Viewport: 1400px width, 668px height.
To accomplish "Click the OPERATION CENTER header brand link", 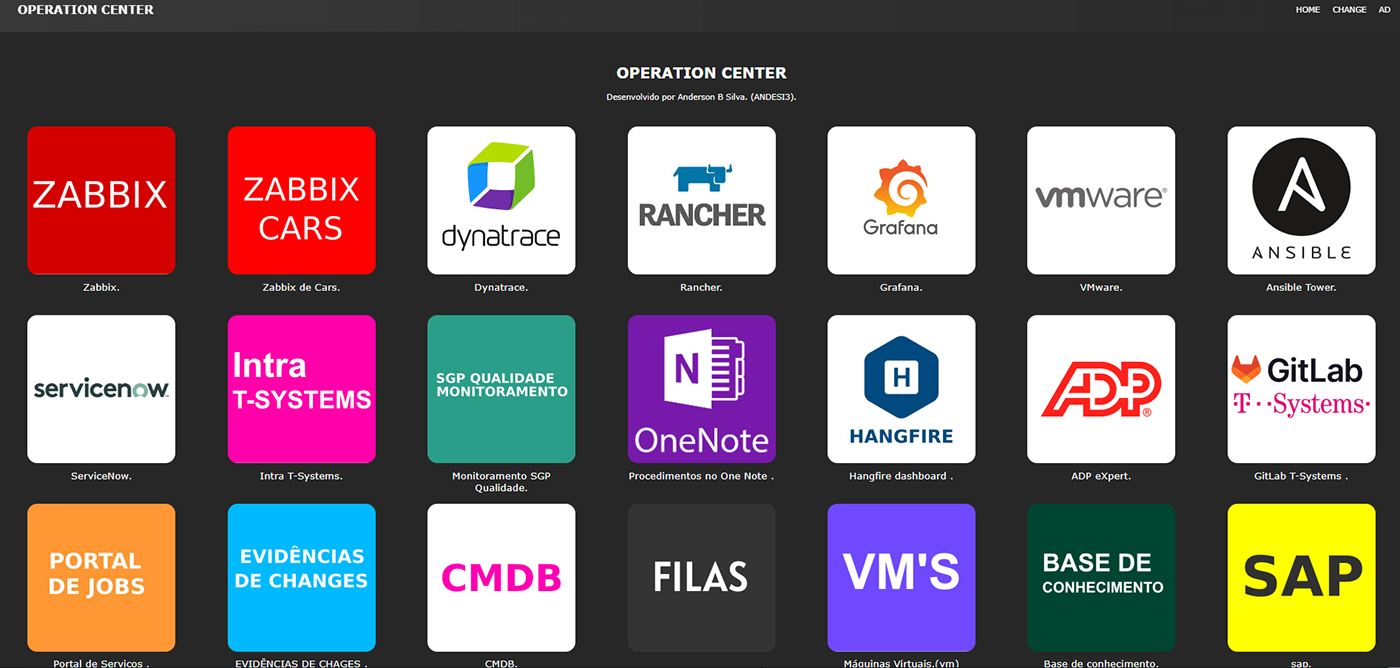I will 86,10.
